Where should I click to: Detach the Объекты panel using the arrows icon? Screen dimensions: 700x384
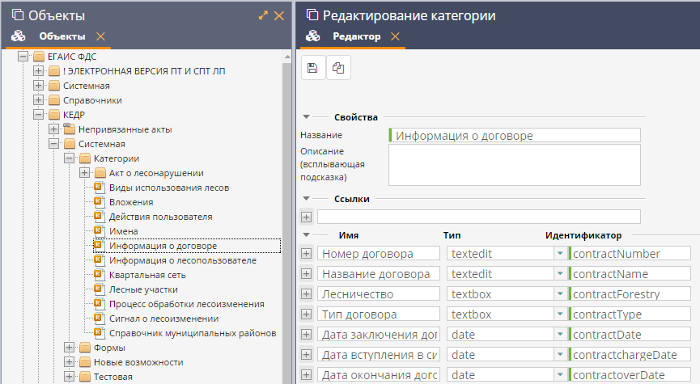point(263,16)
